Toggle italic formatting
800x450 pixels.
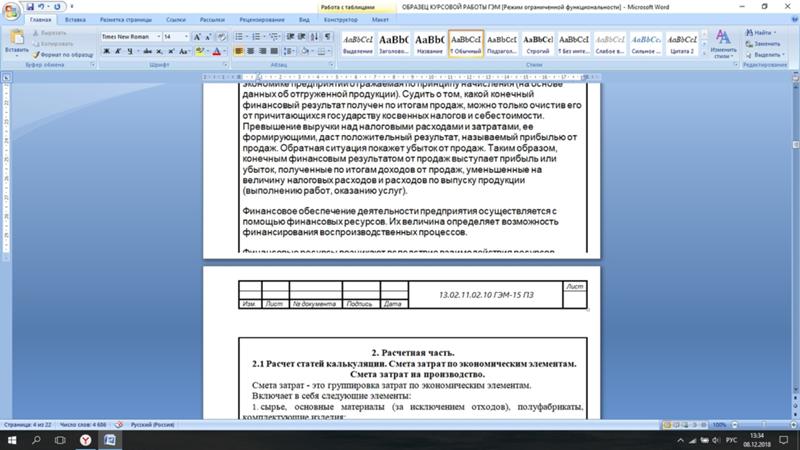[118, 51]
